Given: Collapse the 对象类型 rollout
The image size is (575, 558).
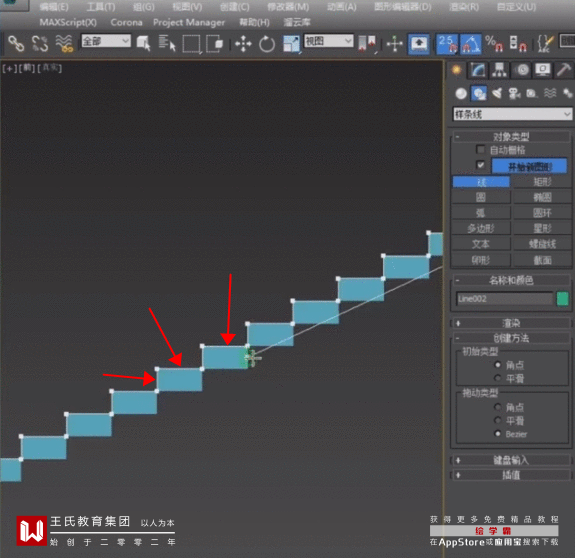Looking at the screenshot, I should click(x=511, y=137).
